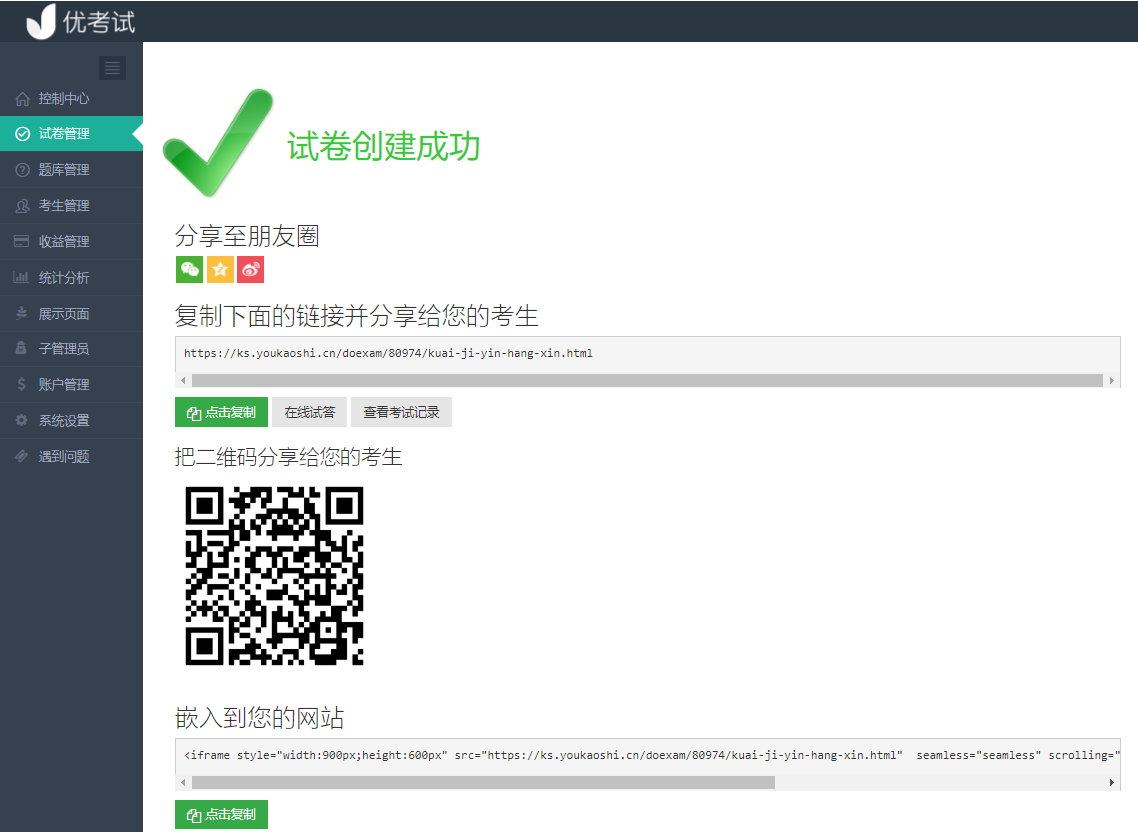
Task: Go to 账户管理 in sidebar
Action: click(71, 385)
